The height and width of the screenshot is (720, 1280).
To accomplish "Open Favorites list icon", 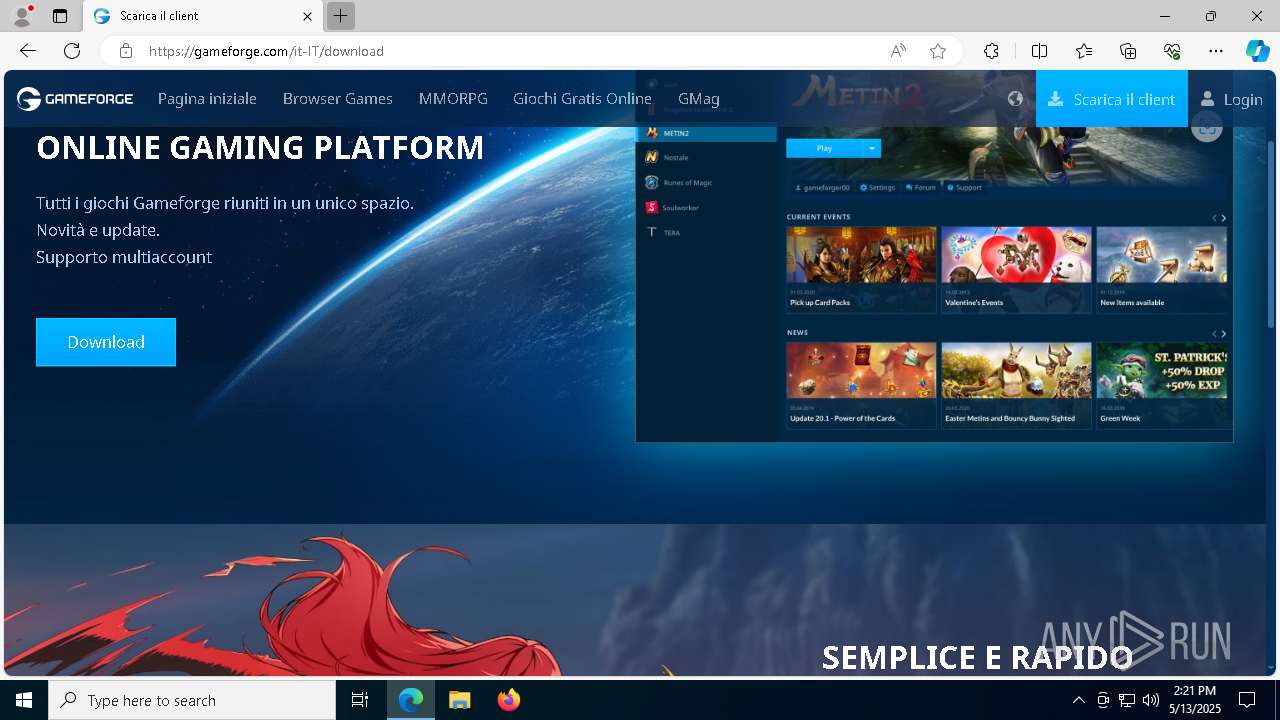I will pos(1084,51).
